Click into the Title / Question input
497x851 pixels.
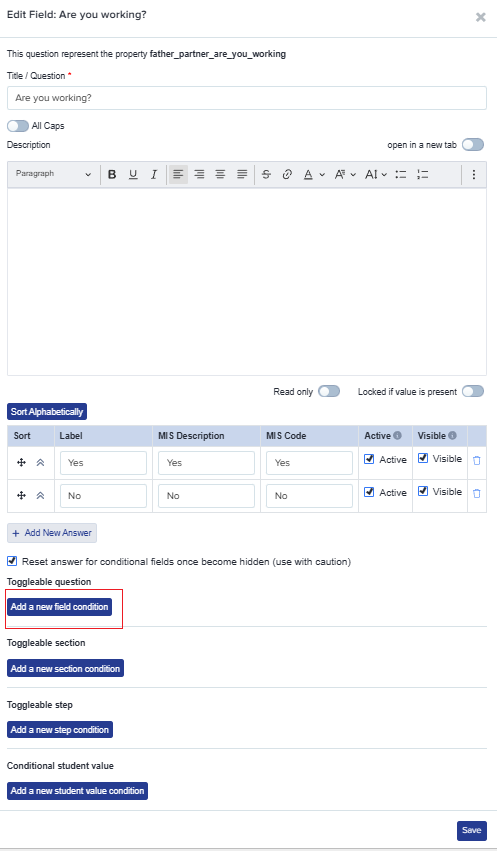(247, 98)
